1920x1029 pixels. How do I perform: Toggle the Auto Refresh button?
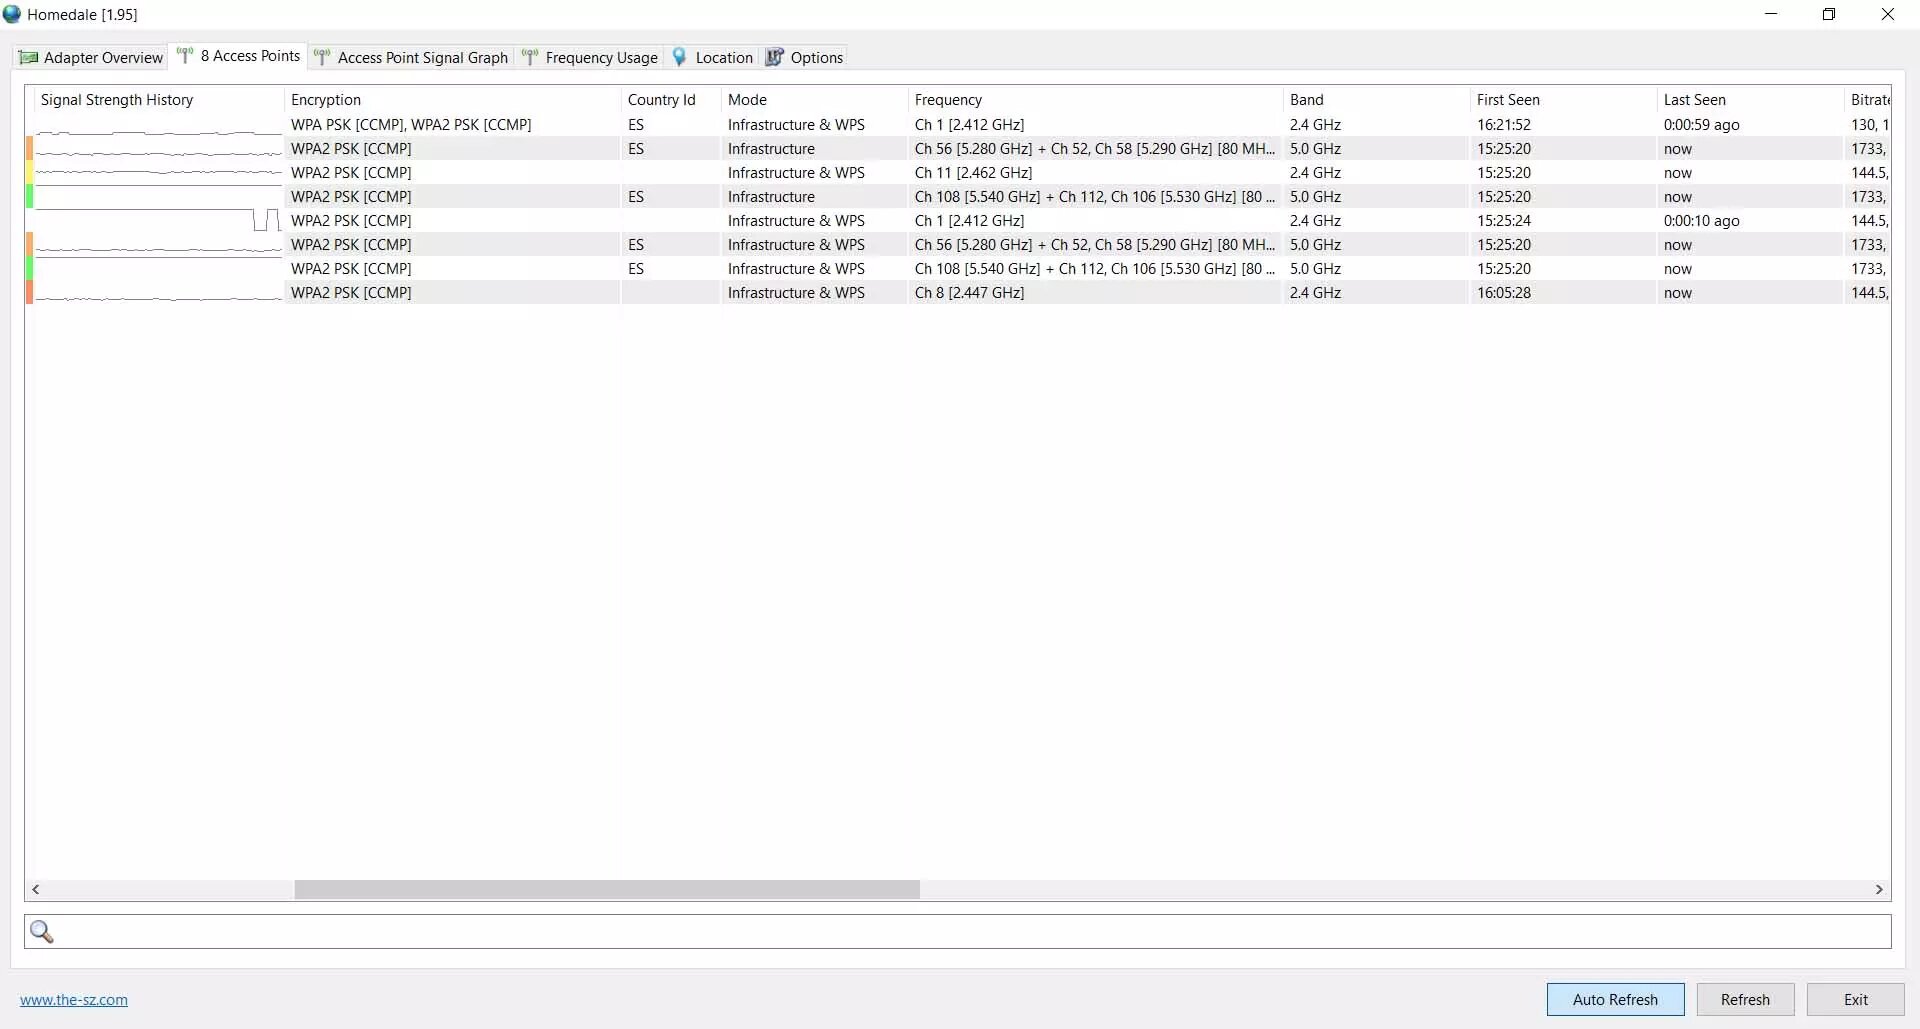[1615, 999]
